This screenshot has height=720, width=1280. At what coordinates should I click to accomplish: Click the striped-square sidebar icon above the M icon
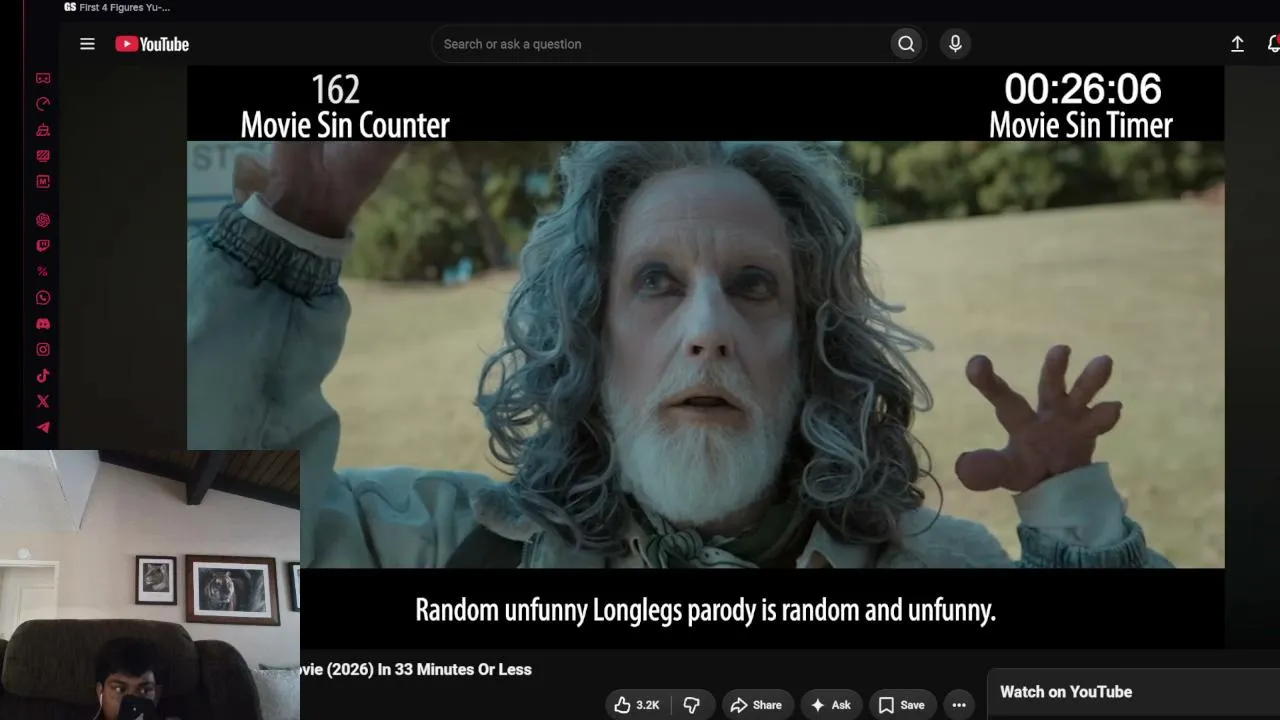point(43,156)
